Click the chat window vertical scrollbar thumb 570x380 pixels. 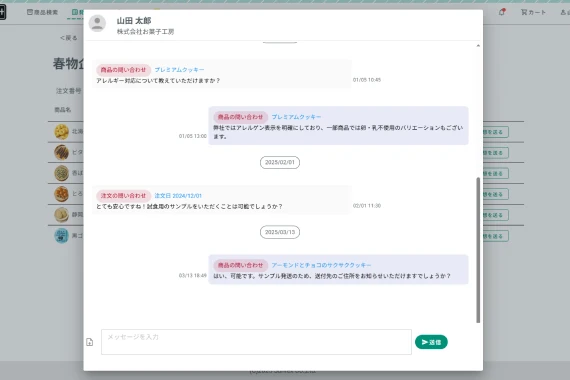pyautogui.click(x=478, y=250)
